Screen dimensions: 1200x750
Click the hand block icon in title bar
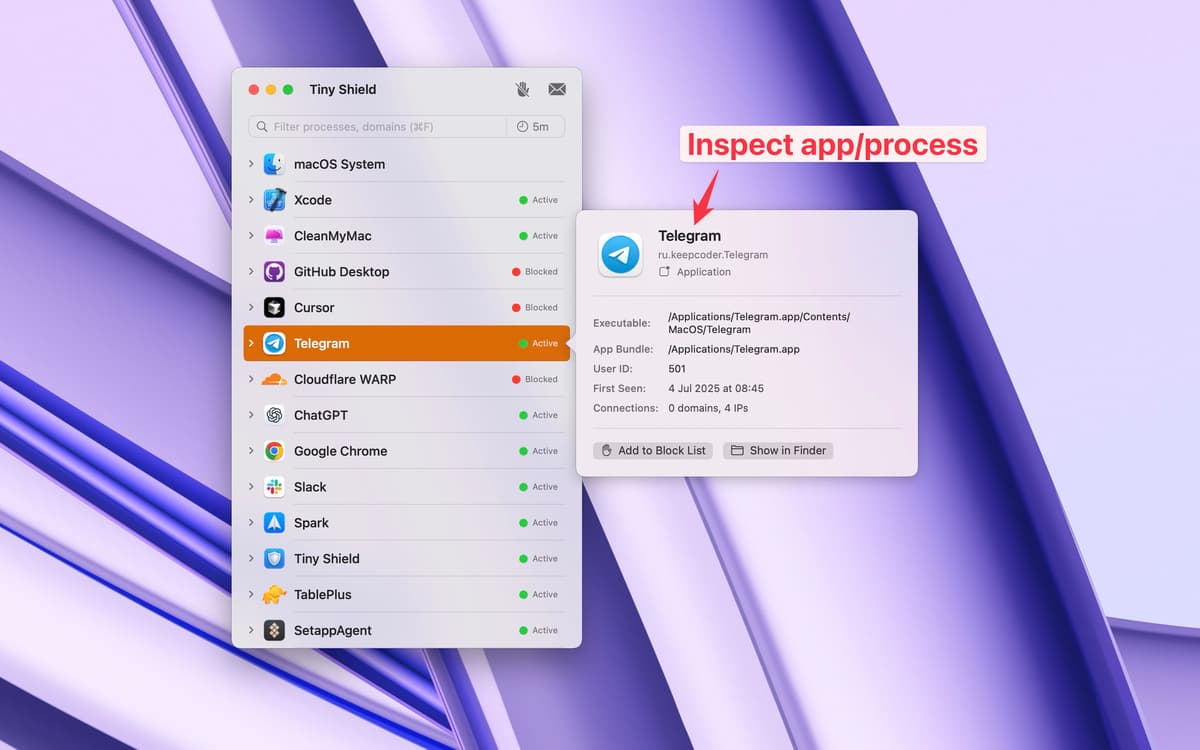522,89
